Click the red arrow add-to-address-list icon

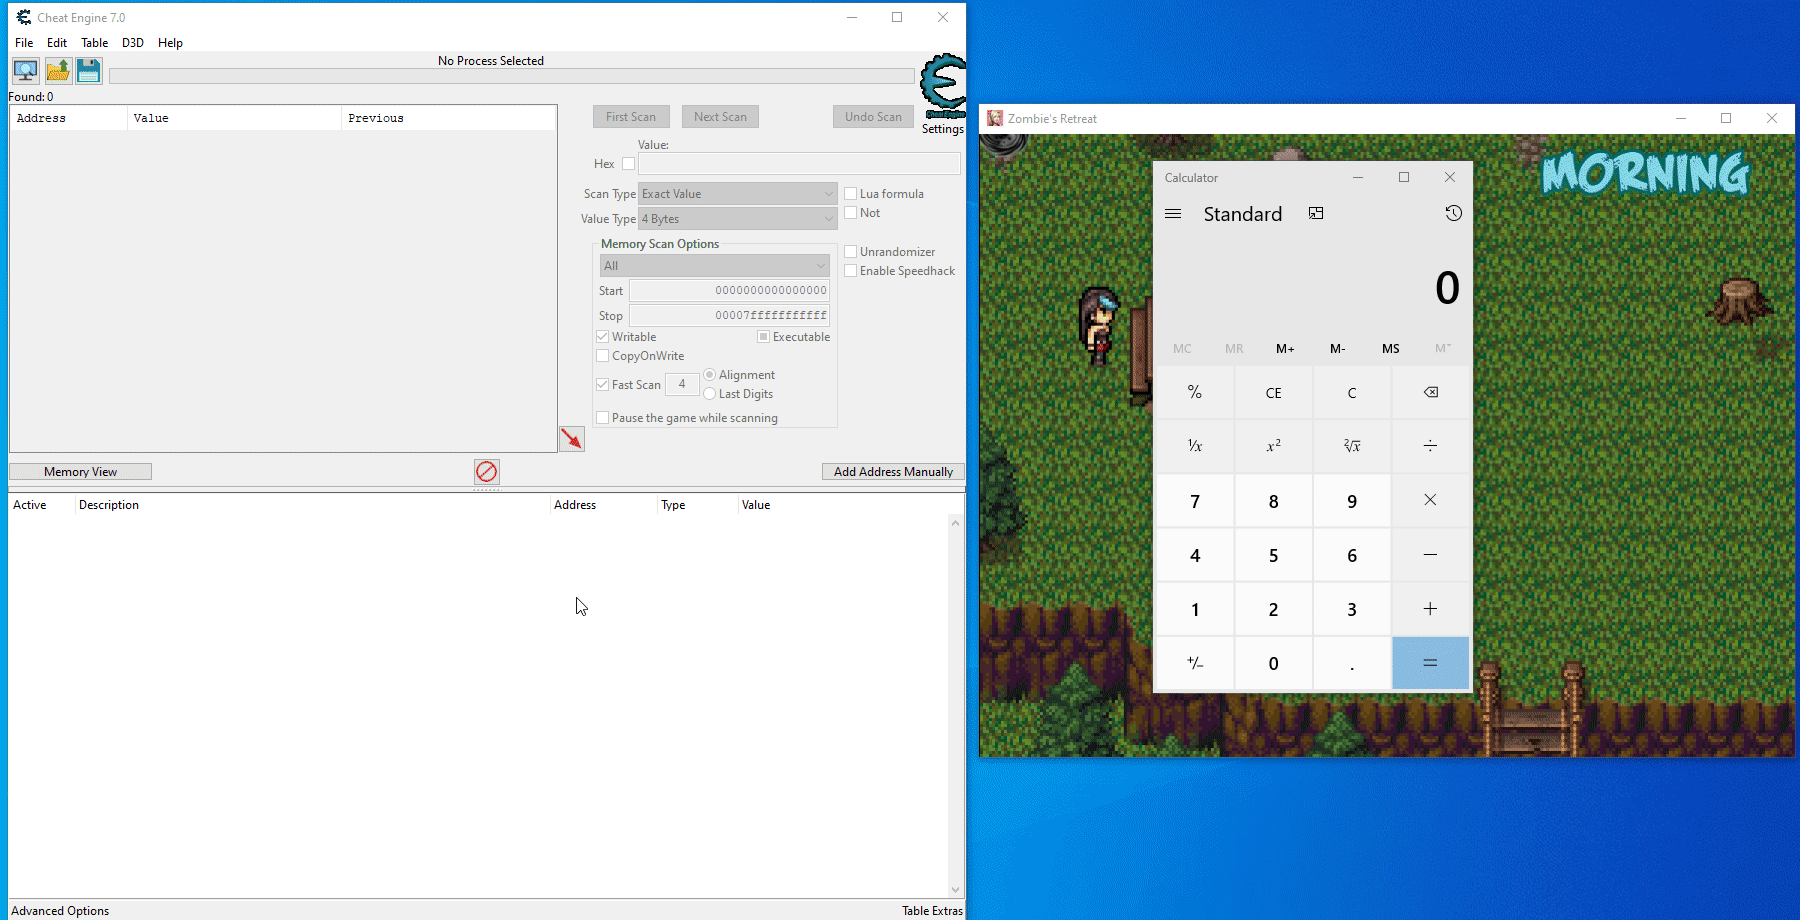tap(572, 439)
